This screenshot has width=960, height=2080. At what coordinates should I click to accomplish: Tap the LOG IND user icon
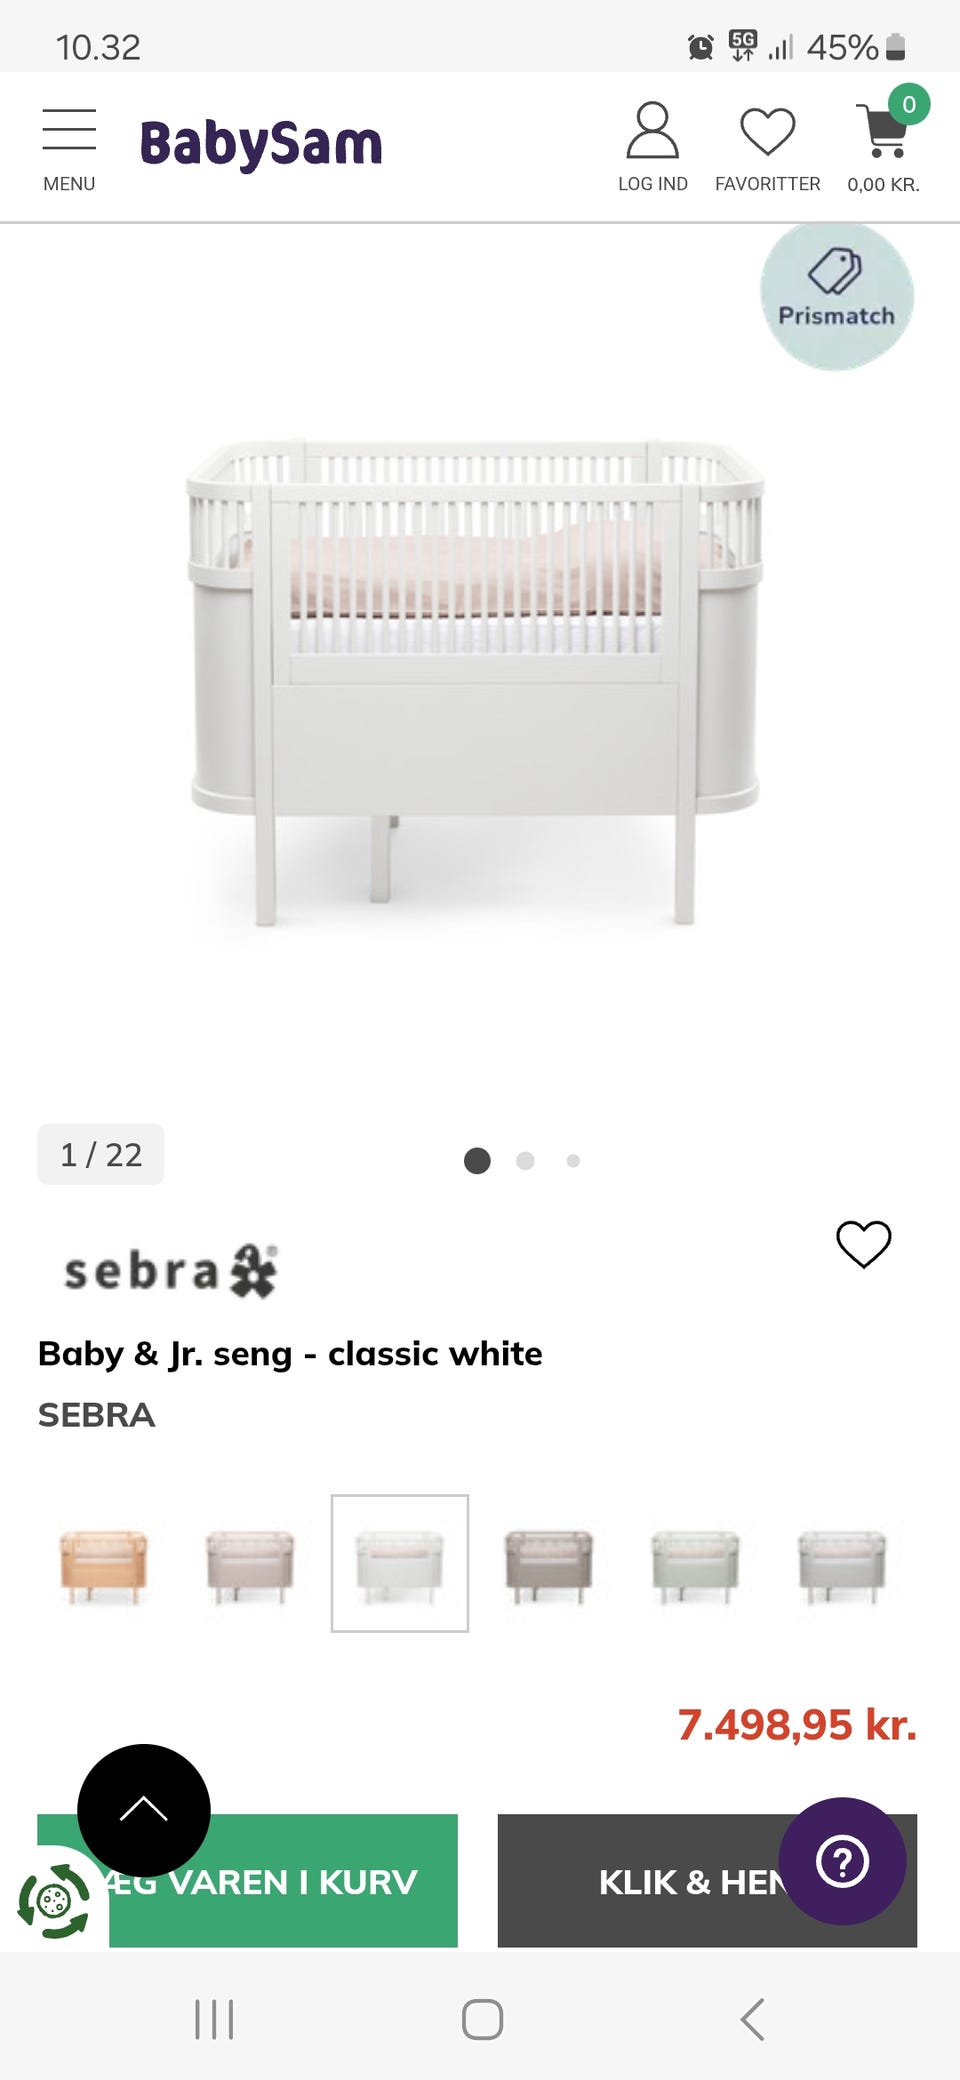pos(652,147)
